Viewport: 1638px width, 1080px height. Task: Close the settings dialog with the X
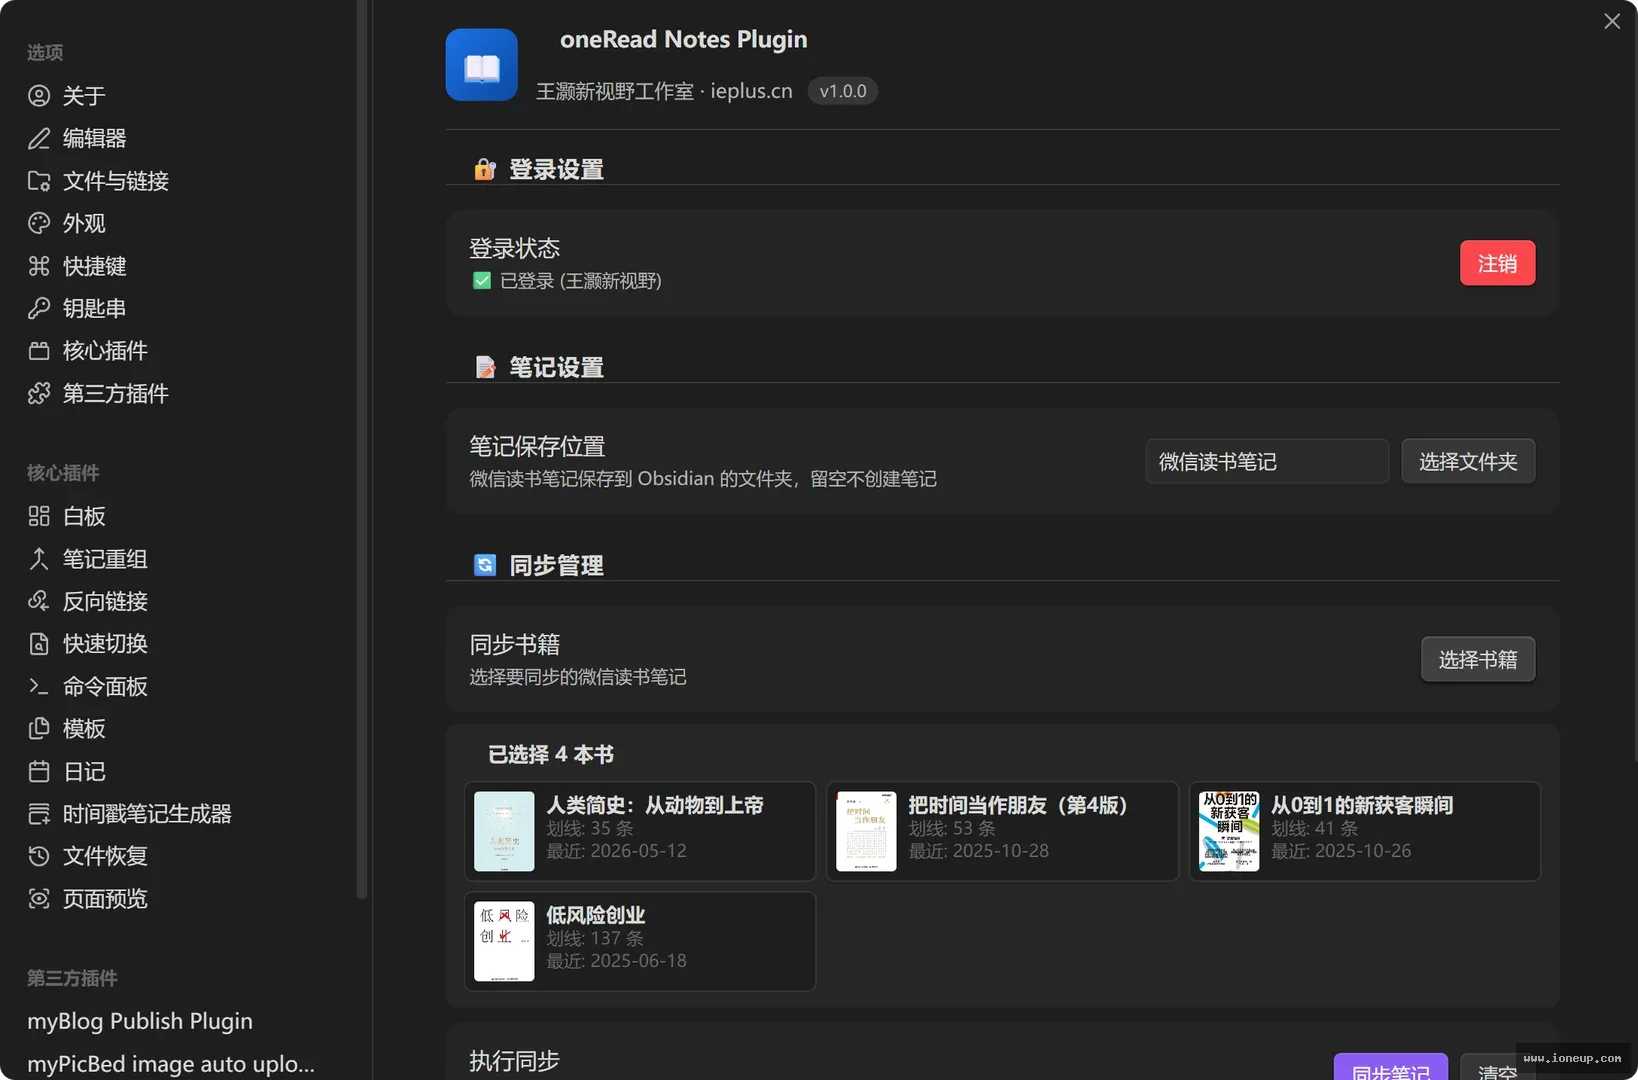(x=1612, y=21)
